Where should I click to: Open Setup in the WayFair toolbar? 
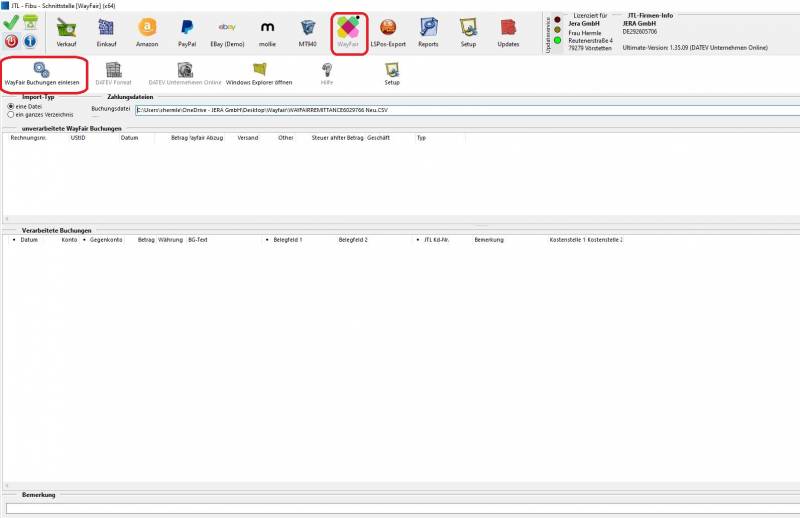pos(392,73)
